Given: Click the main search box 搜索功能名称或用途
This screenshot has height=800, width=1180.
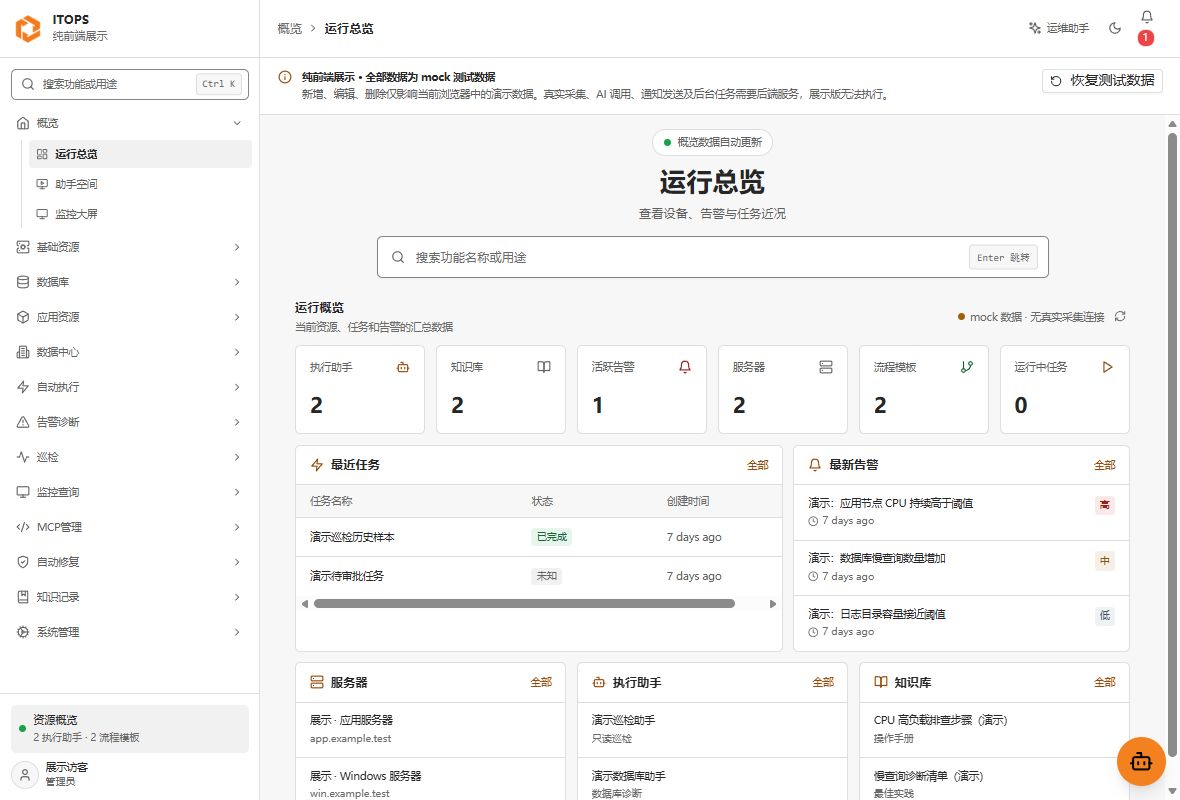Looking at the screenshot, I should [712, 257].
